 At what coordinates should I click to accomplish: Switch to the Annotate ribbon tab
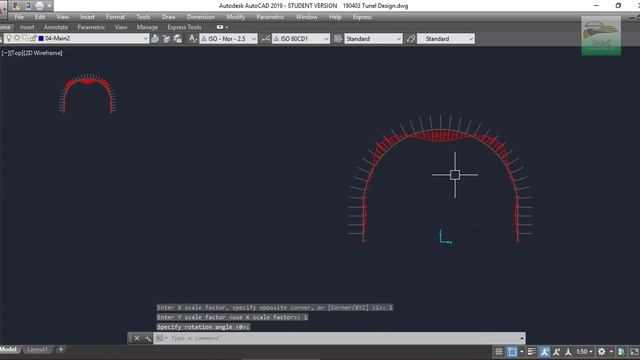click(56, 27)
